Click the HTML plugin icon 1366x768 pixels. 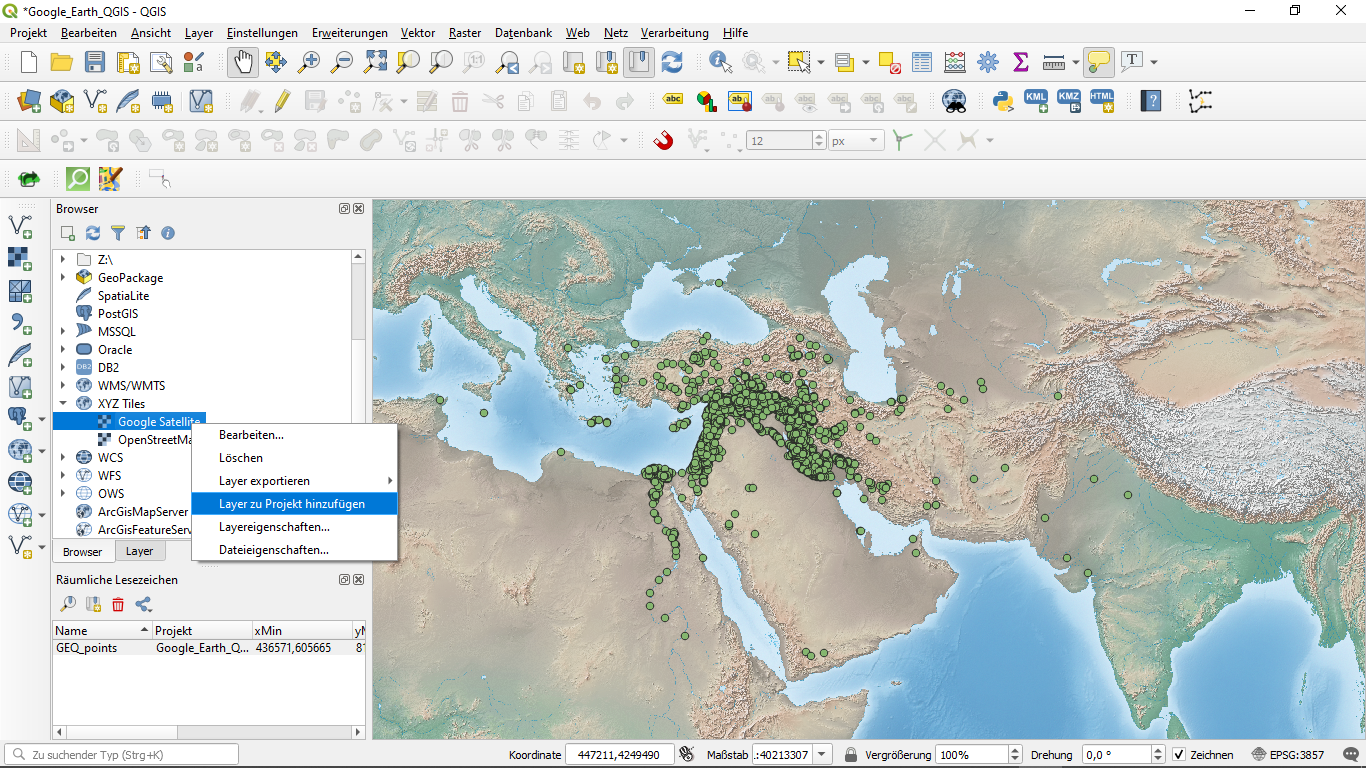pyautogui.click(x=1102, y=101)
